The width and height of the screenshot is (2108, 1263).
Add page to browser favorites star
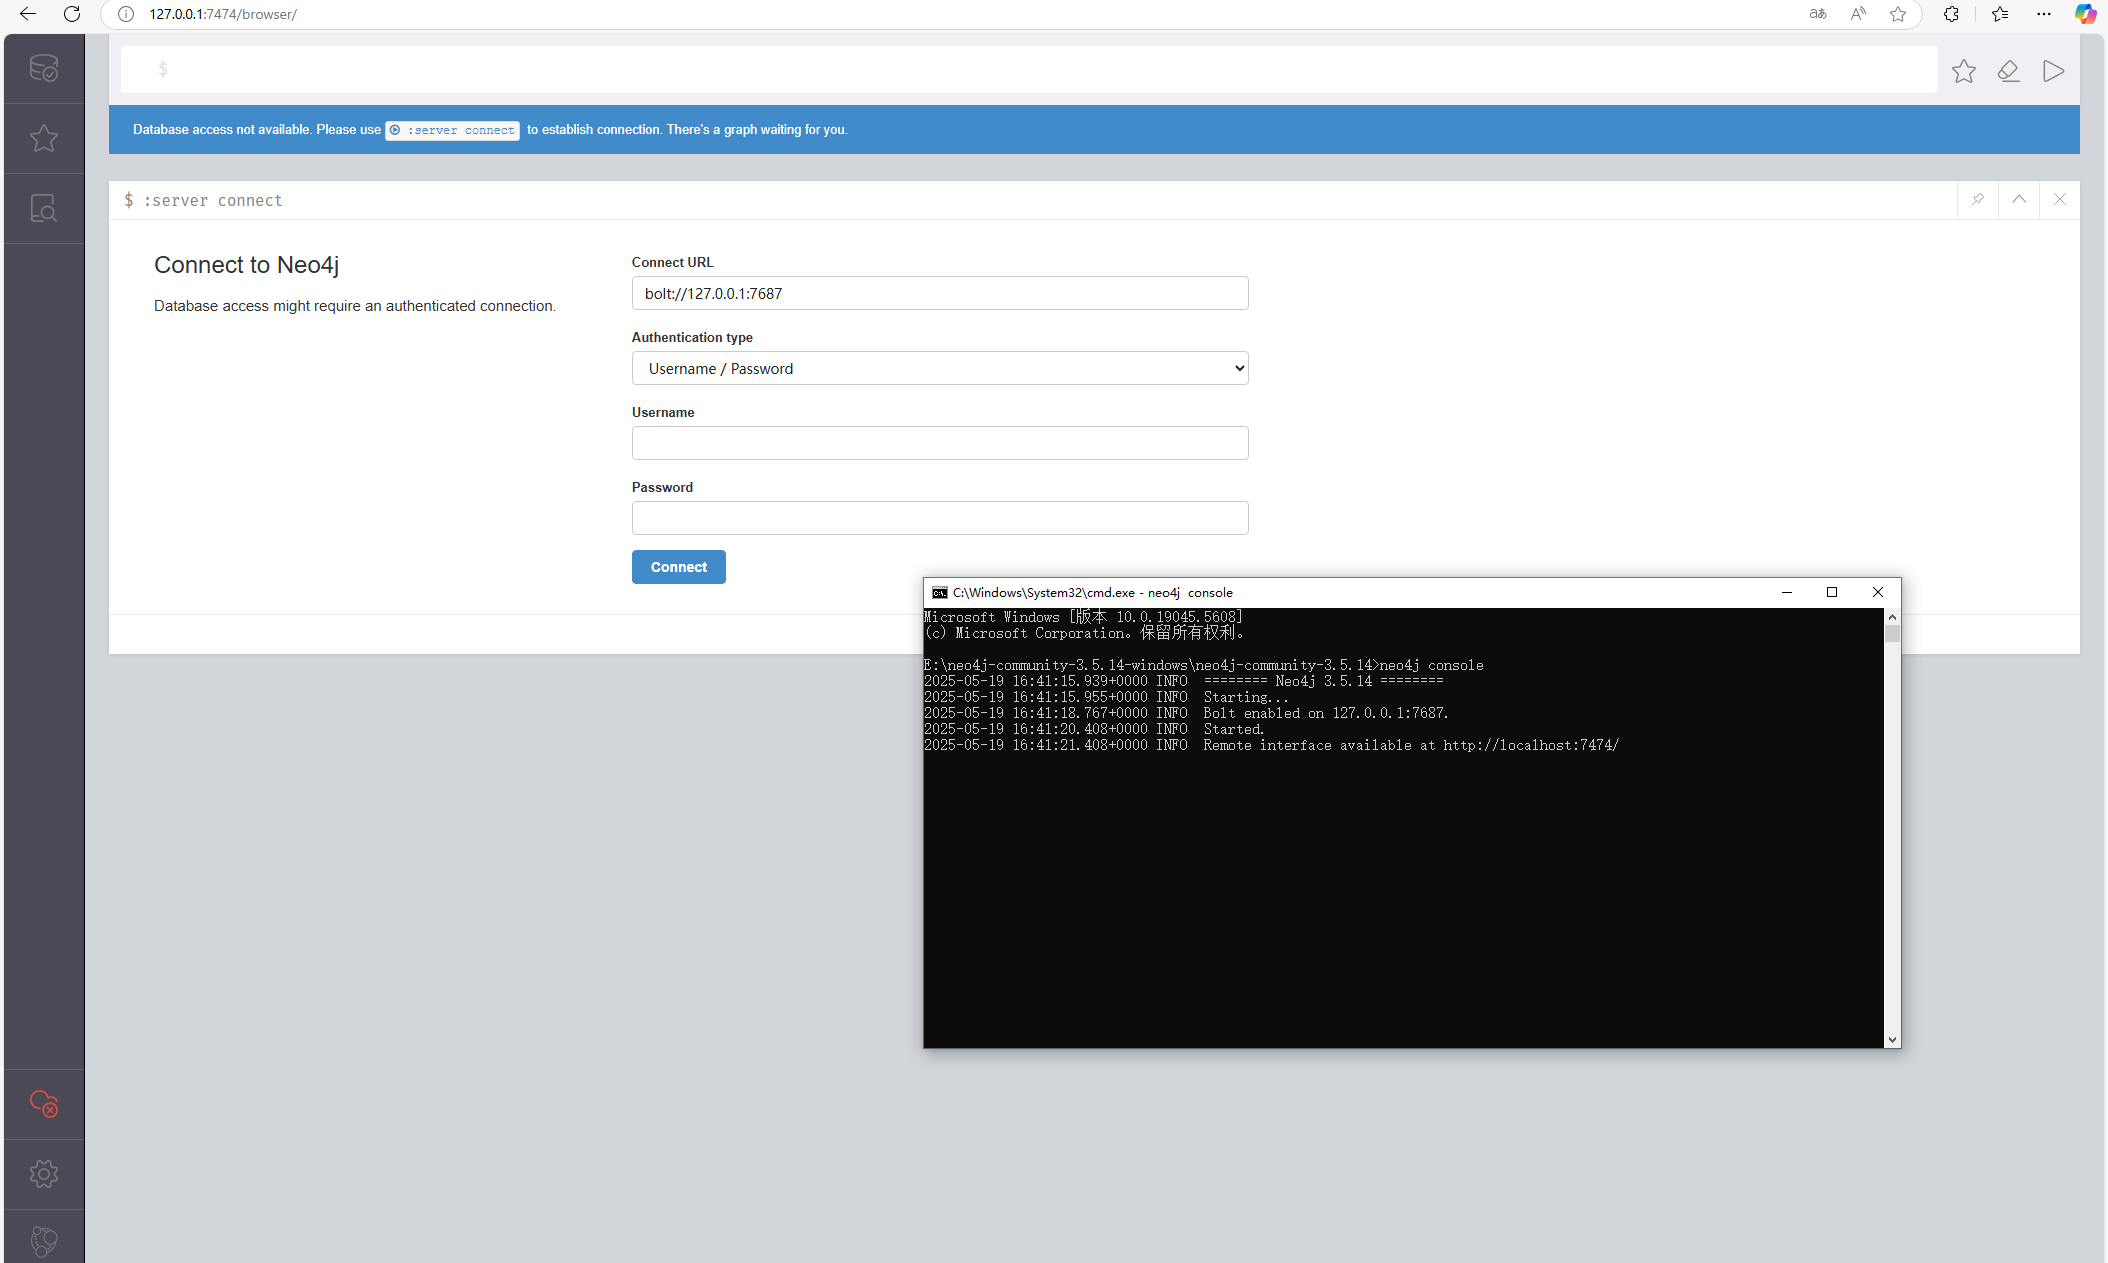point(1898,14)
